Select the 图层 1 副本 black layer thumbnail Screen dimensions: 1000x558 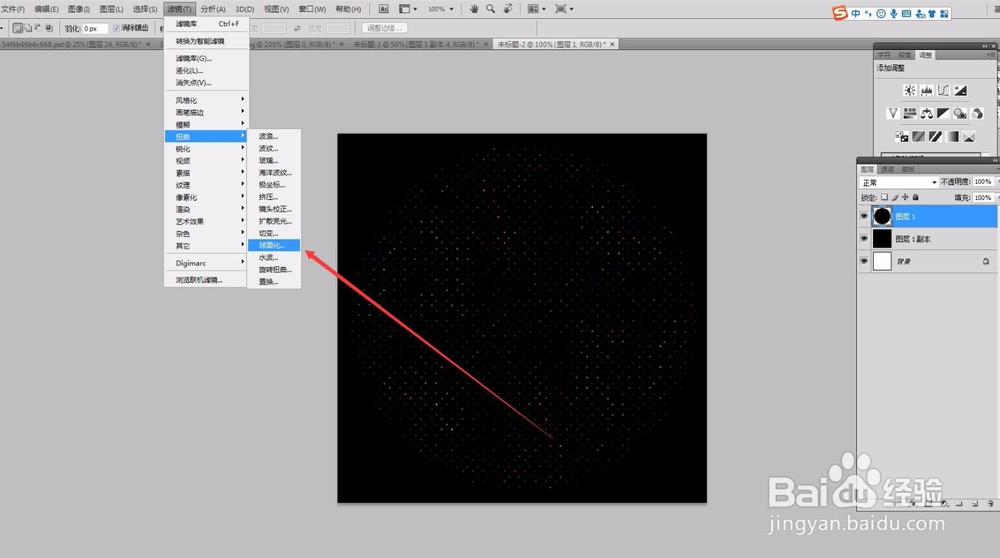(882, 239)
